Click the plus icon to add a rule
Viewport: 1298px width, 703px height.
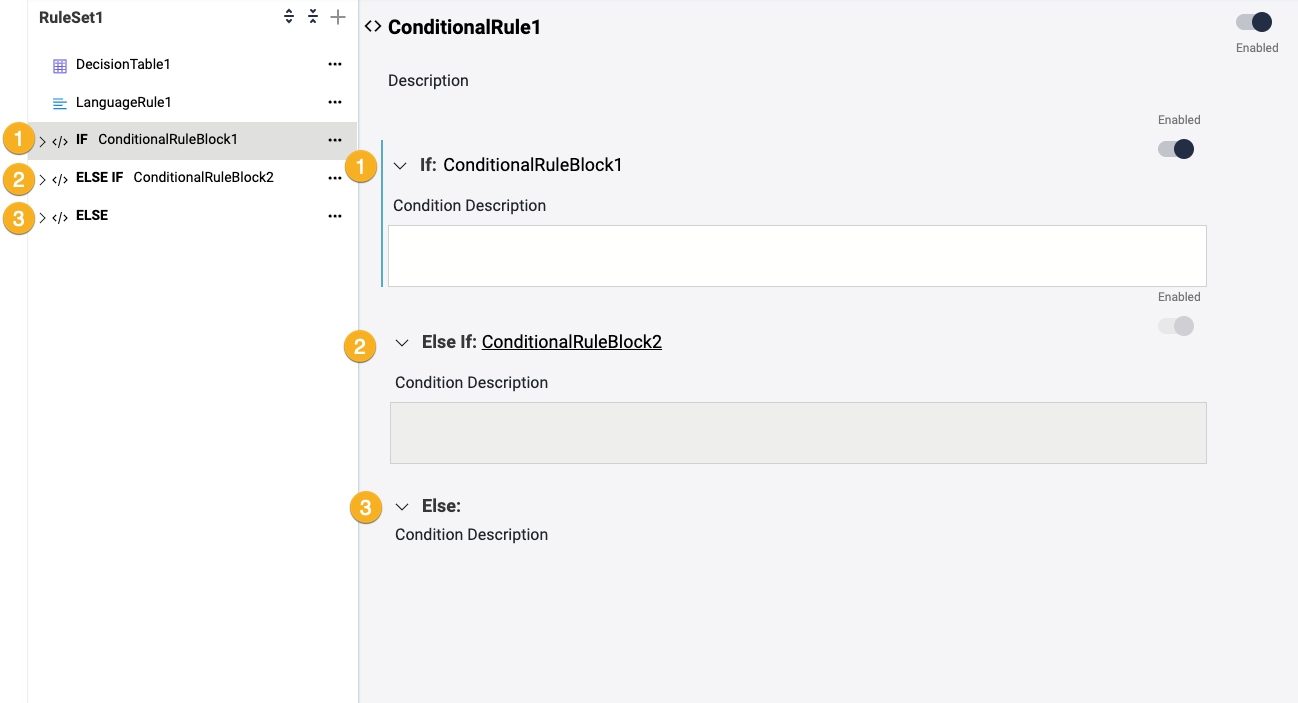338,17
